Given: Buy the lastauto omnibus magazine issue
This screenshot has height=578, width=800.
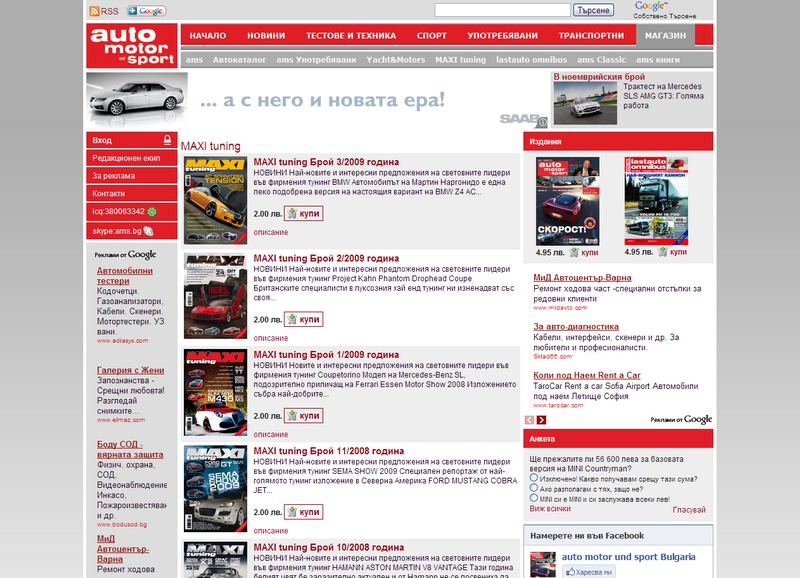Looking at the screenshot, I should point(672,252).
